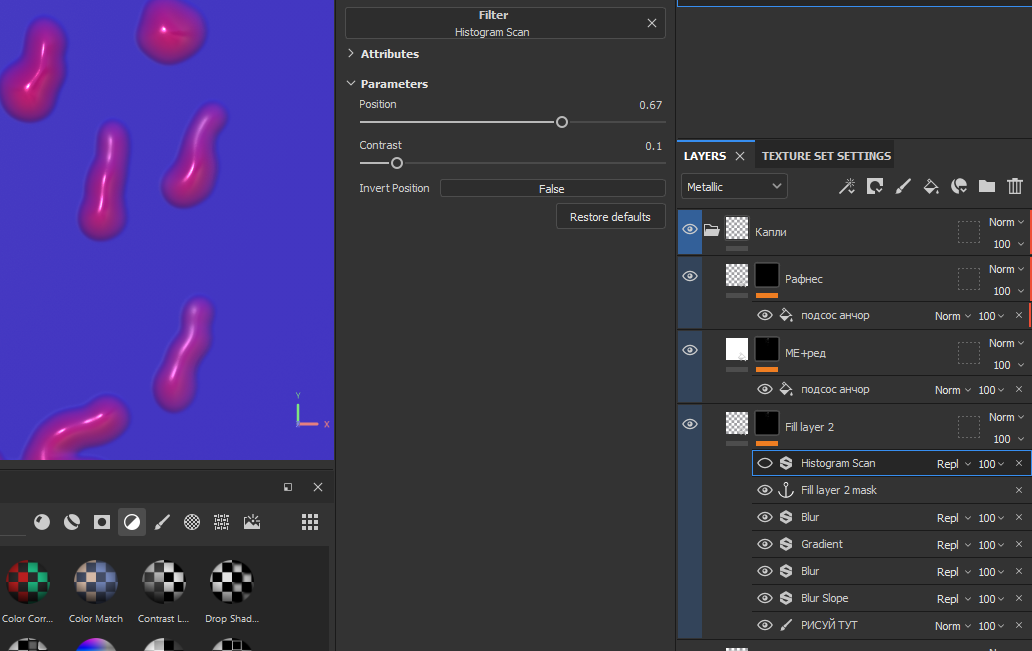
Task: Close the Layers tab
Action: tap(740, 156)
